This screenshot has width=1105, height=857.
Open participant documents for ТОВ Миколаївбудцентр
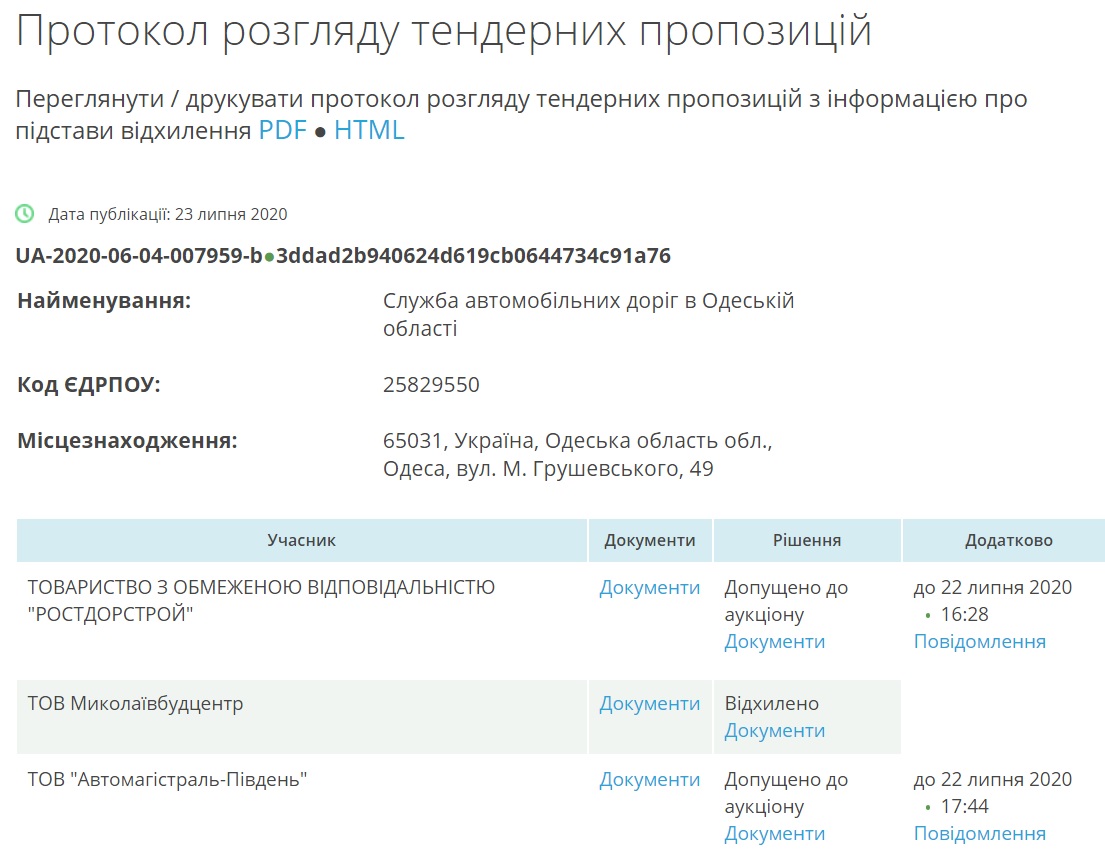[649, 704]
